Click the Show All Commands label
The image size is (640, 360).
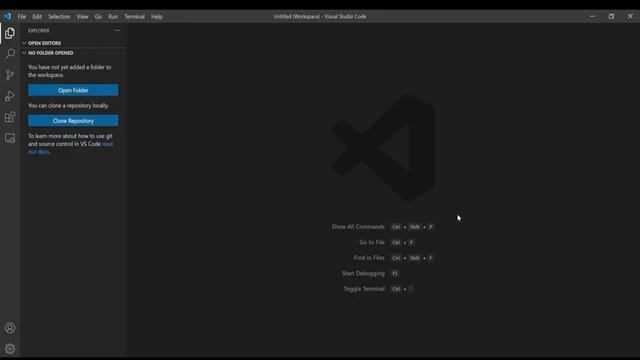(x=358, y=227)
